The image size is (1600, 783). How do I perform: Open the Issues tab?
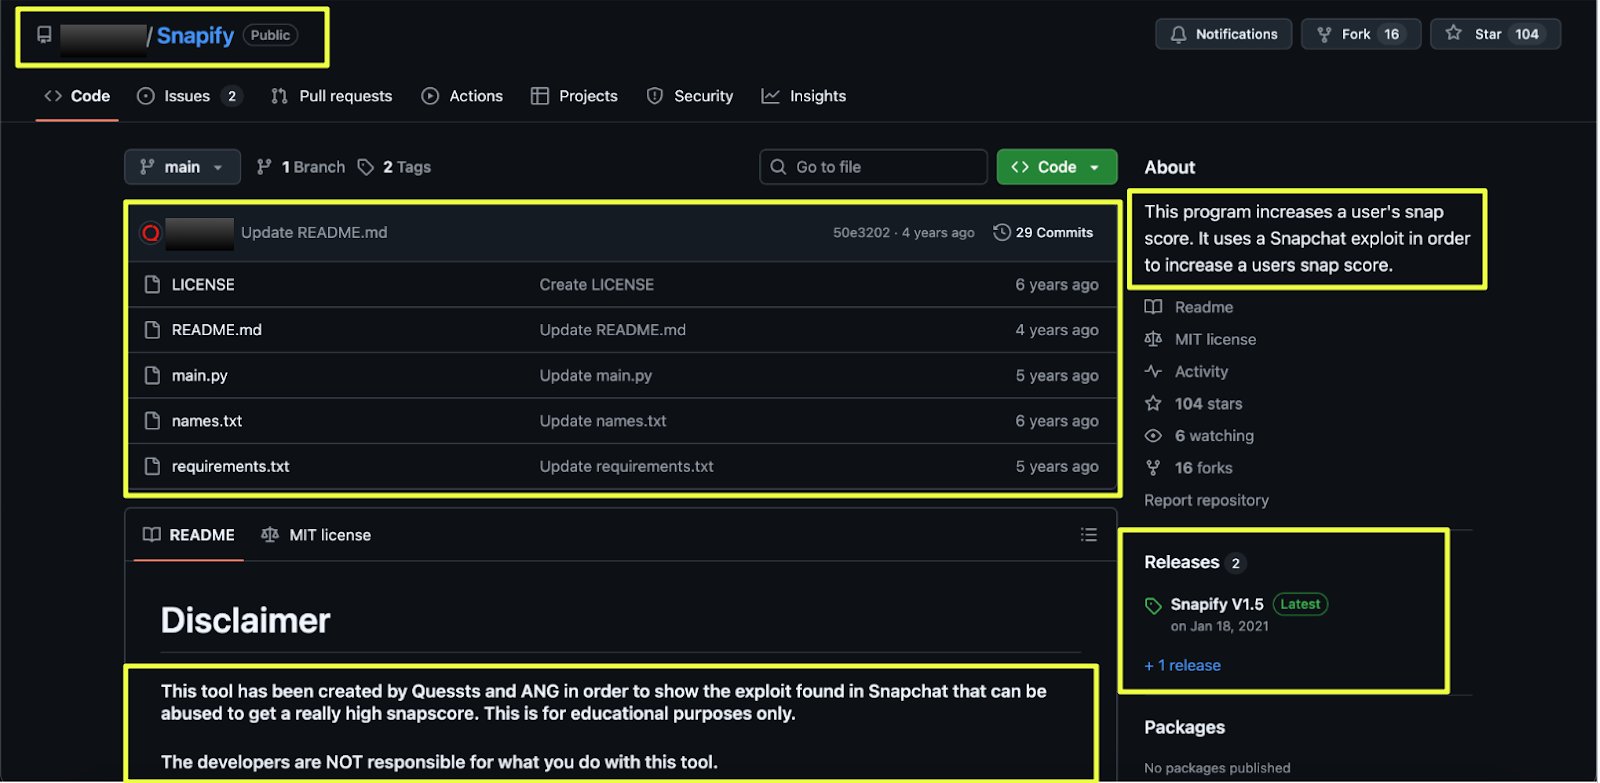tap(187, 96)
